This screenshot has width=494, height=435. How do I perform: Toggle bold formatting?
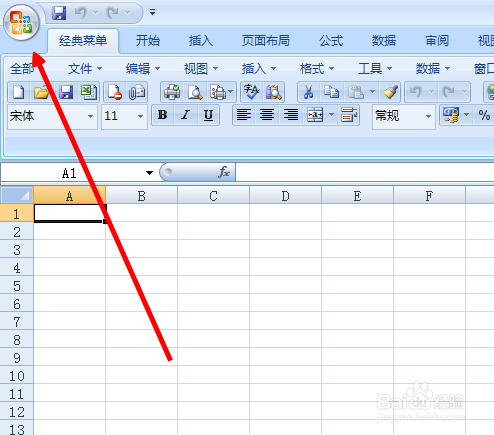pos(163,115)
